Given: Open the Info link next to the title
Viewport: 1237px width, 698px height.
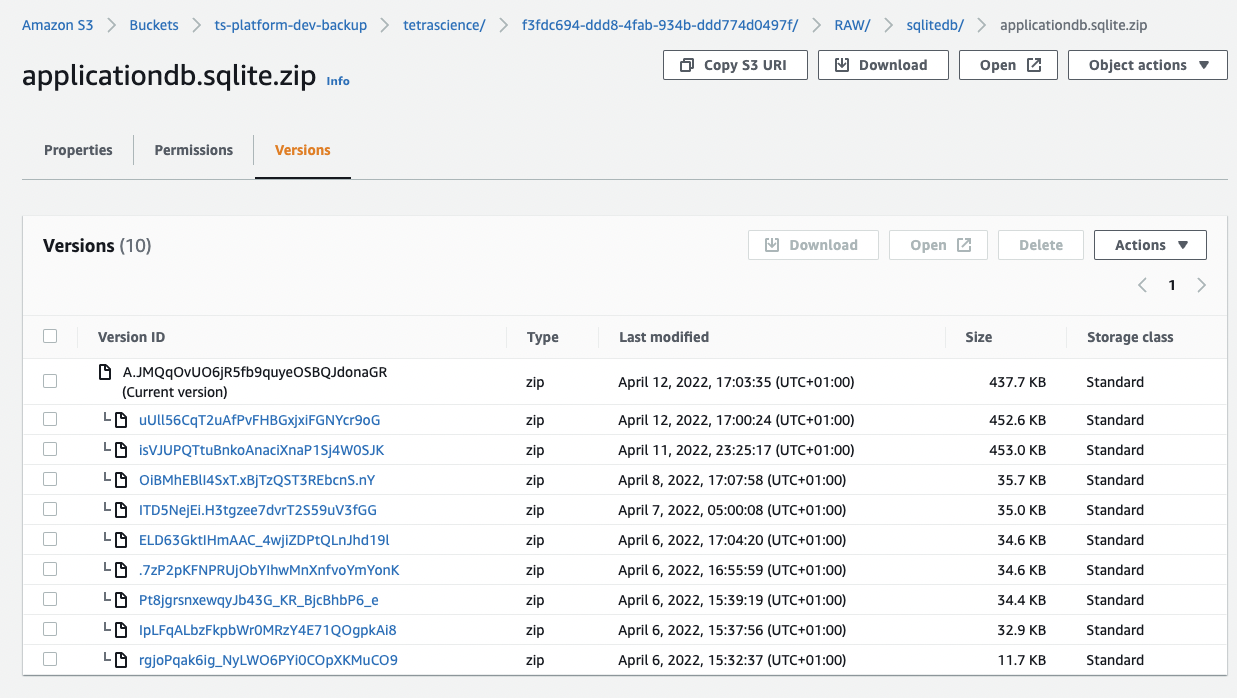Looking at the screenshot, I should [x=338, y=81].
